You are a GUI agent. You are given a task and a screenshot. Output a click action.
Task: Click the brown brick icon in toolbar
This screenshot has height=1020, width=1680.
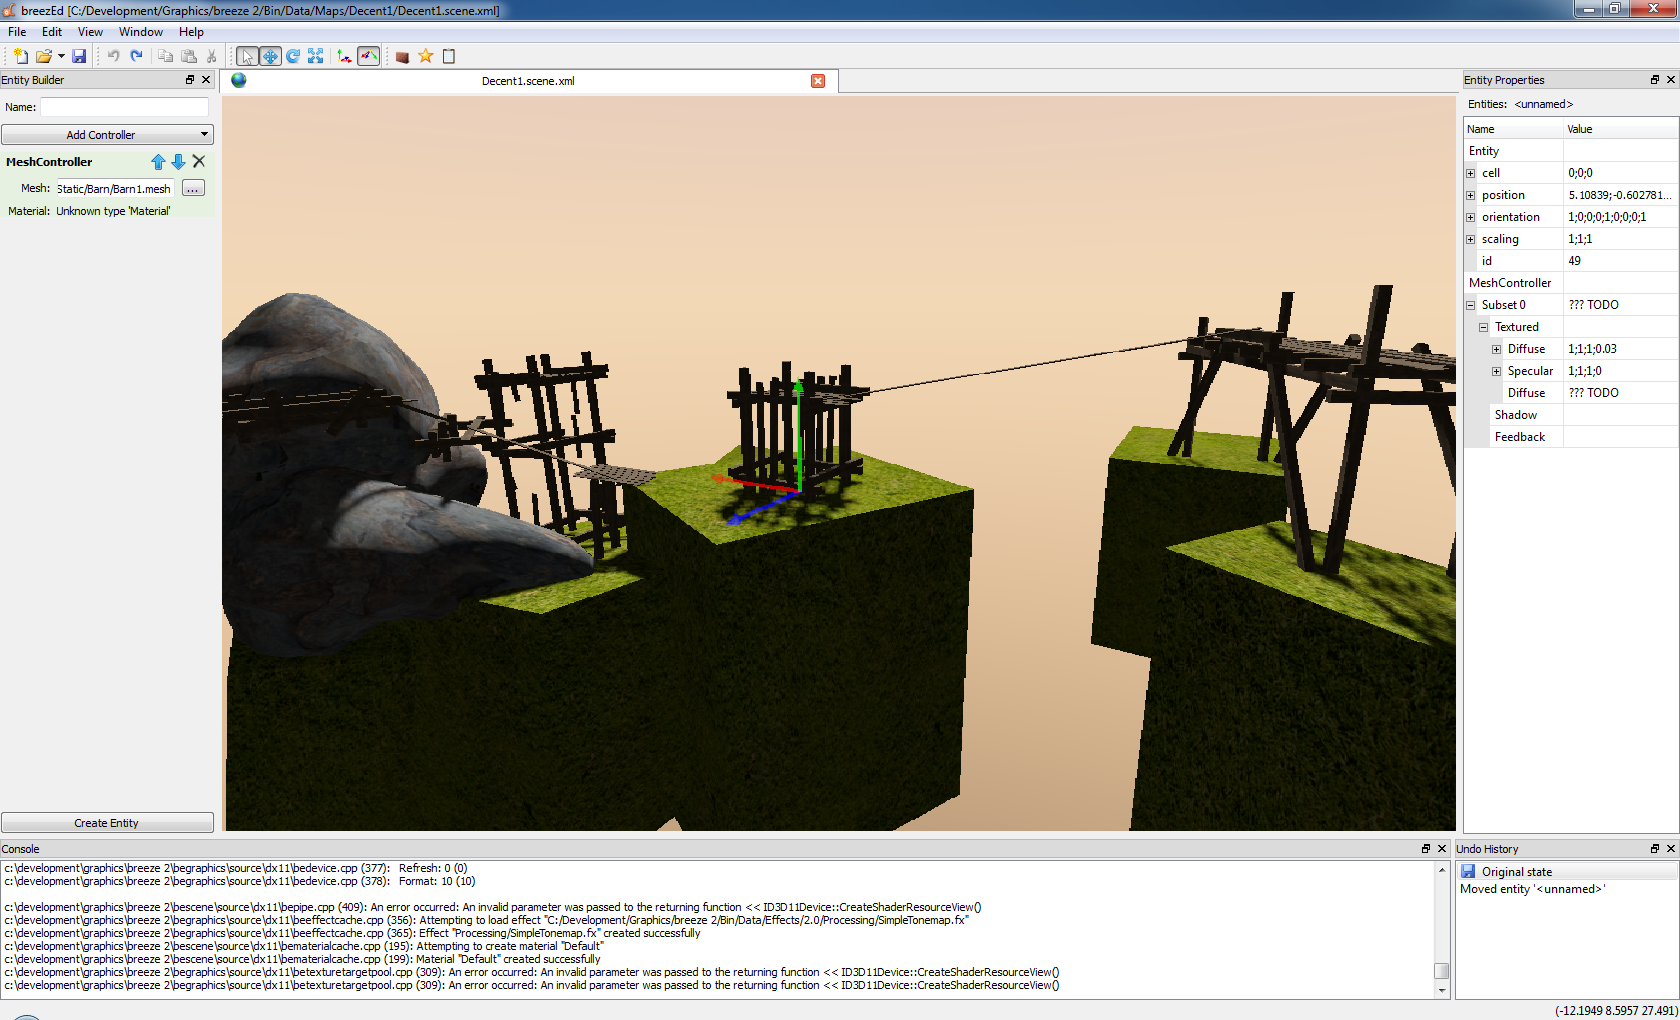(402, 57)
